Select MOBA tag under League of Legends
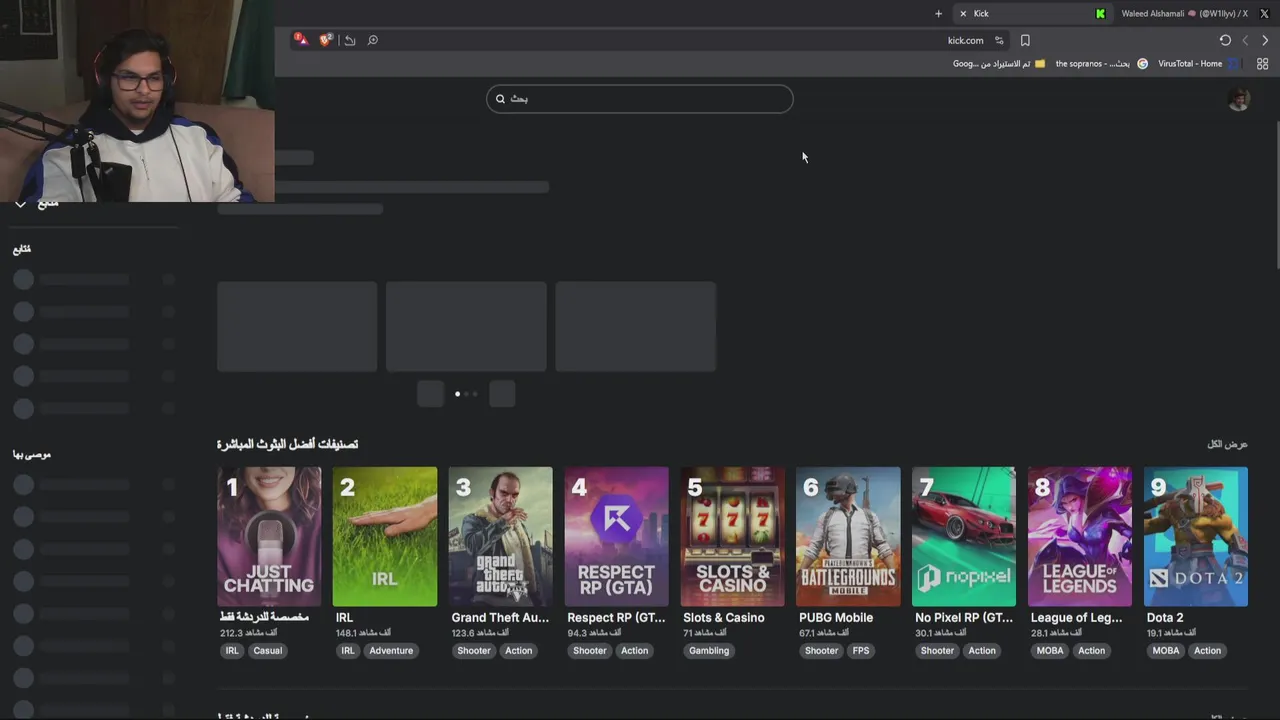The width and height of the screenshot is (1280, 720). coord(1050,650)
